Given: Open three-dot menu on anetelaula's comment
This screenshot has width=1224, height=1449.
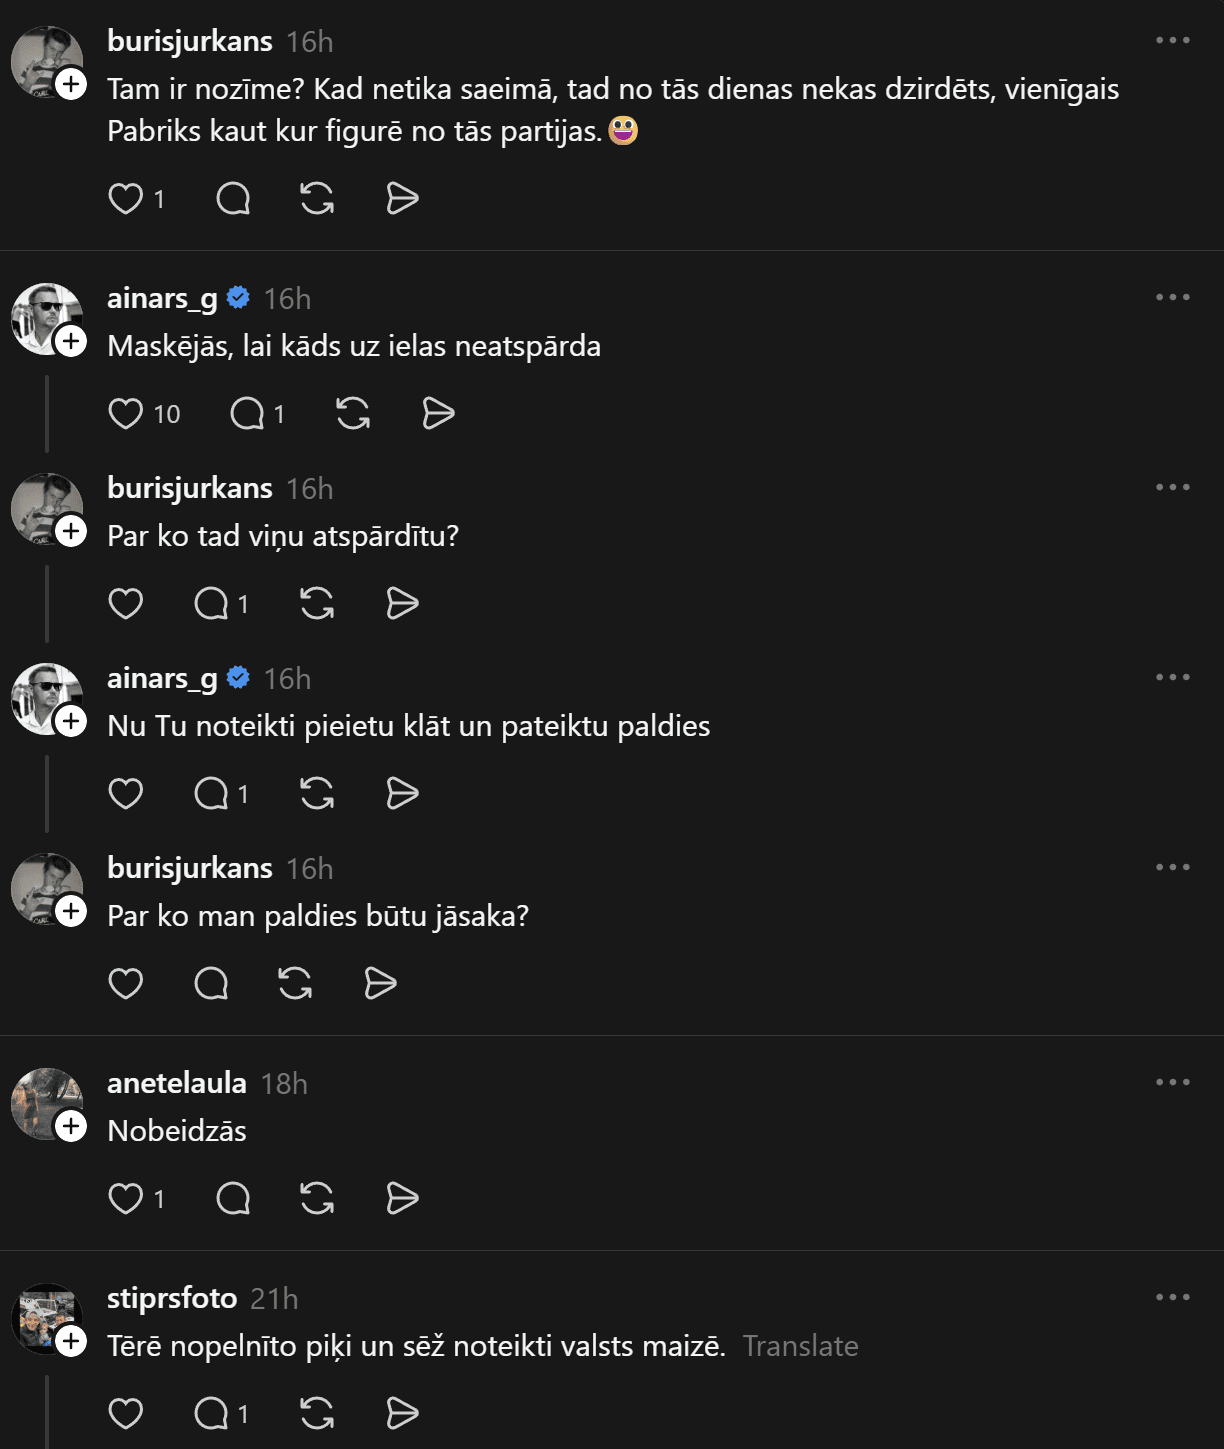Looking at the screenshot, I should [1172, 1083].
